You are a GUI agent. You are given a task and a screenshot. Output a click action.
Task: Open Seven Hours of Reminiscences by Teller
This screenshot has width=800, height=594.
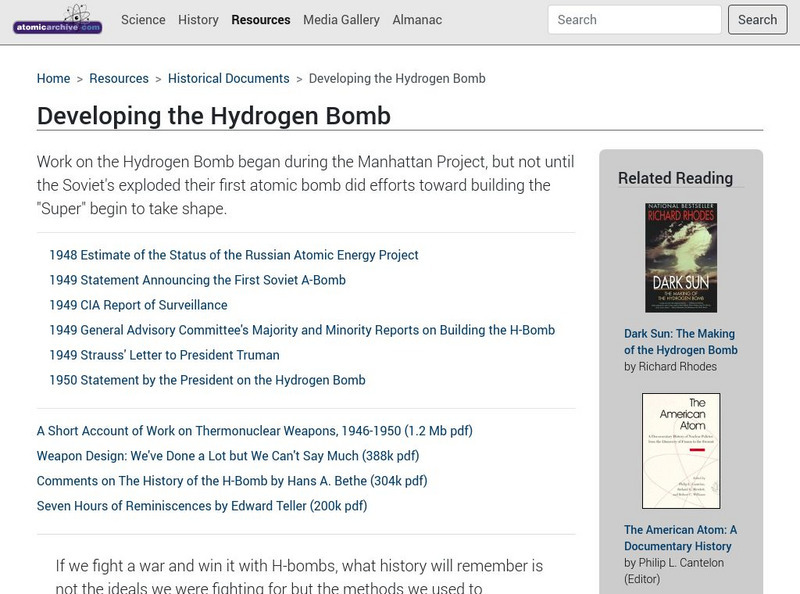202,506
